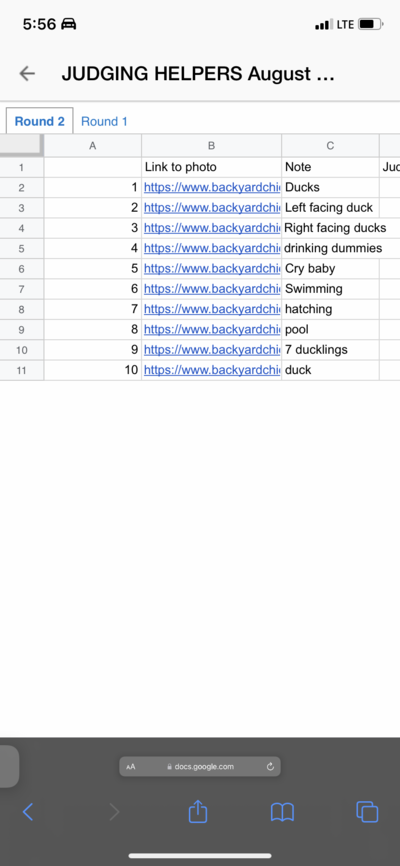Select column B header
400x866 pixels.
pos(212,146)
